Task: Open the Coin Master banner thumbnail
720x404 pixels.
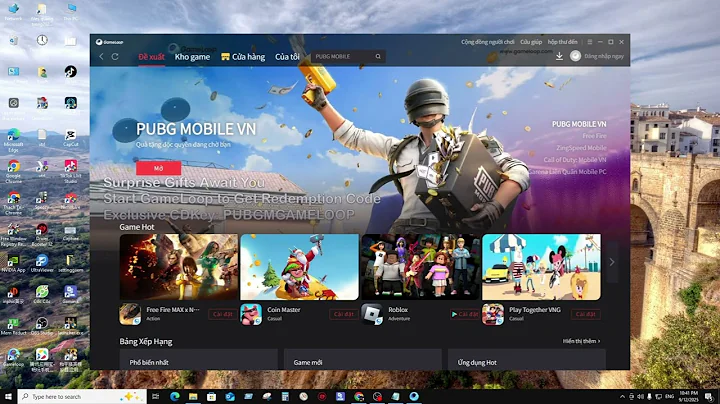Action: [x=299, y=267]
